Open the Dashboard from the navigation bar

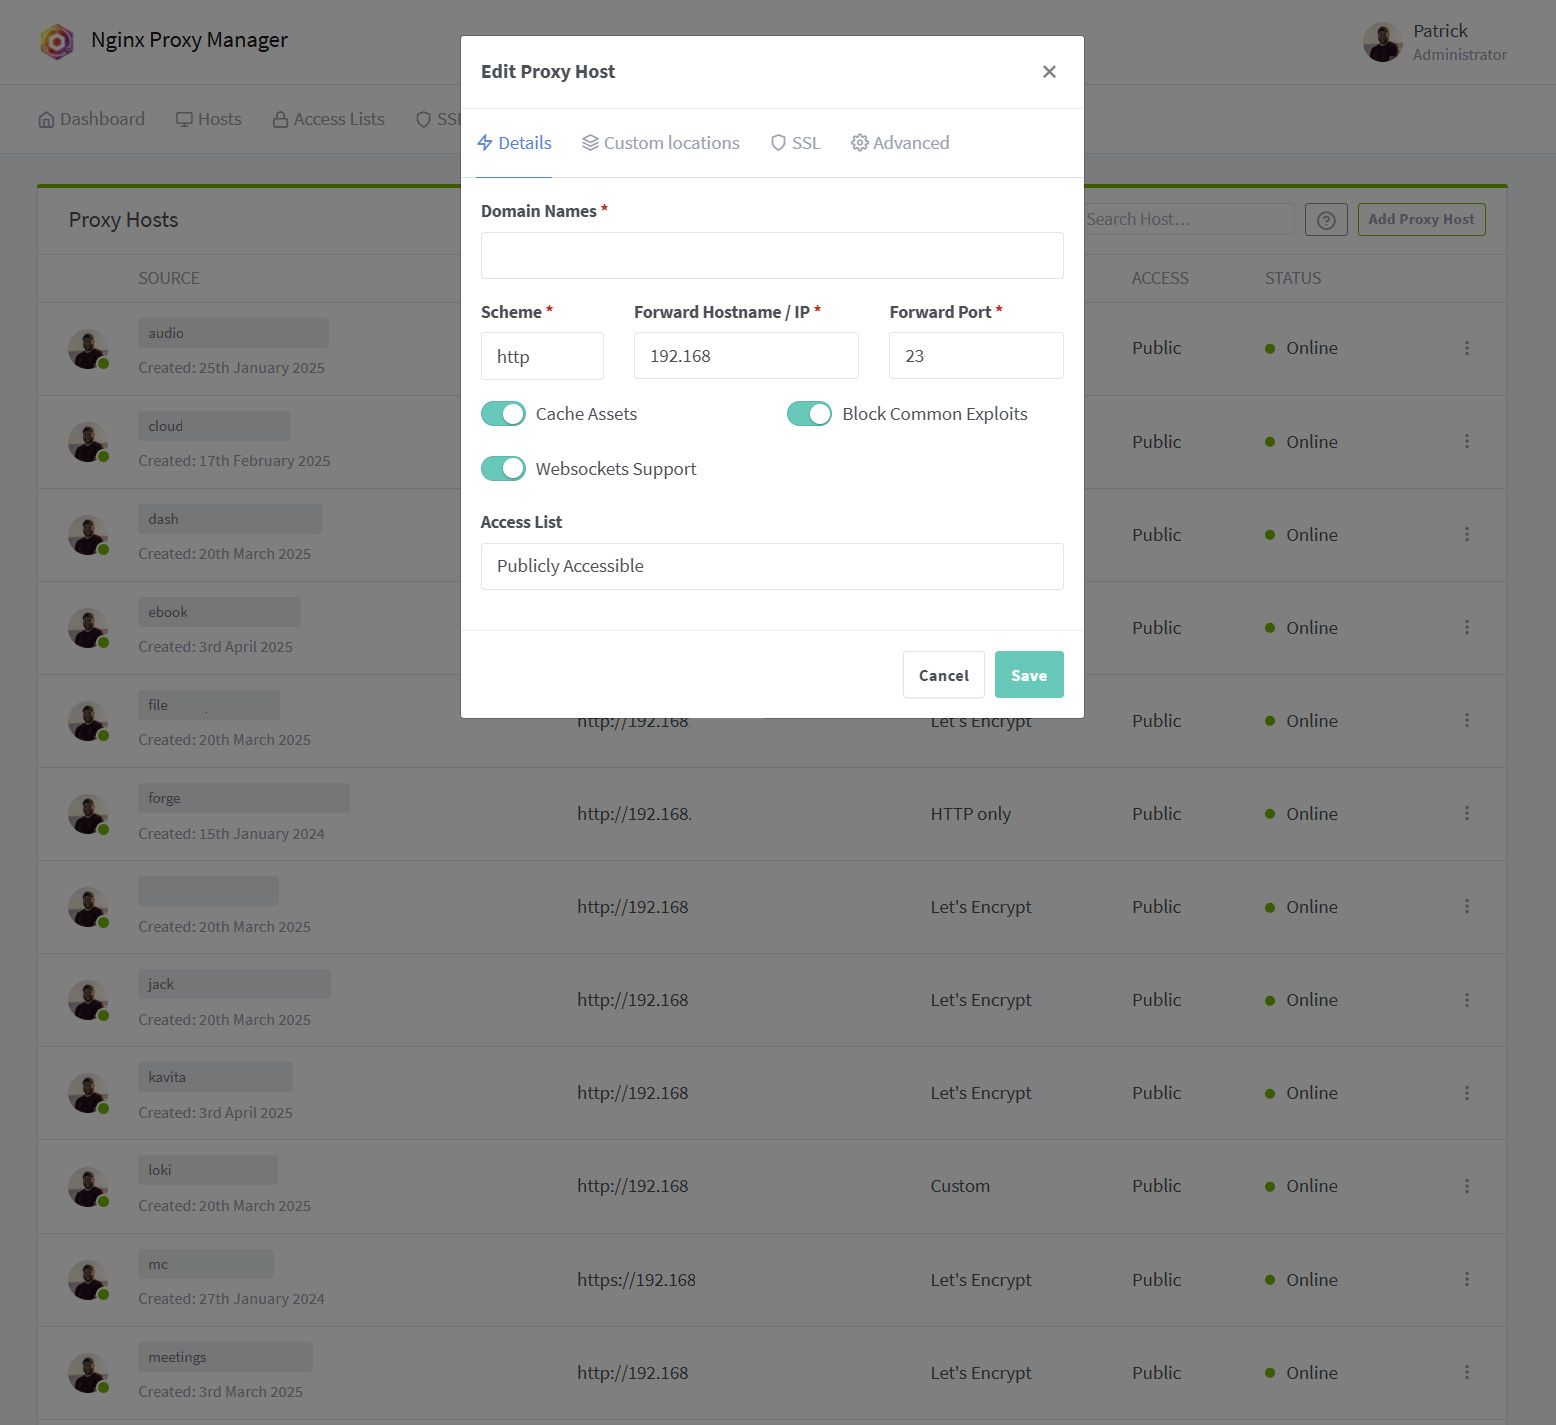coord(91,118)
